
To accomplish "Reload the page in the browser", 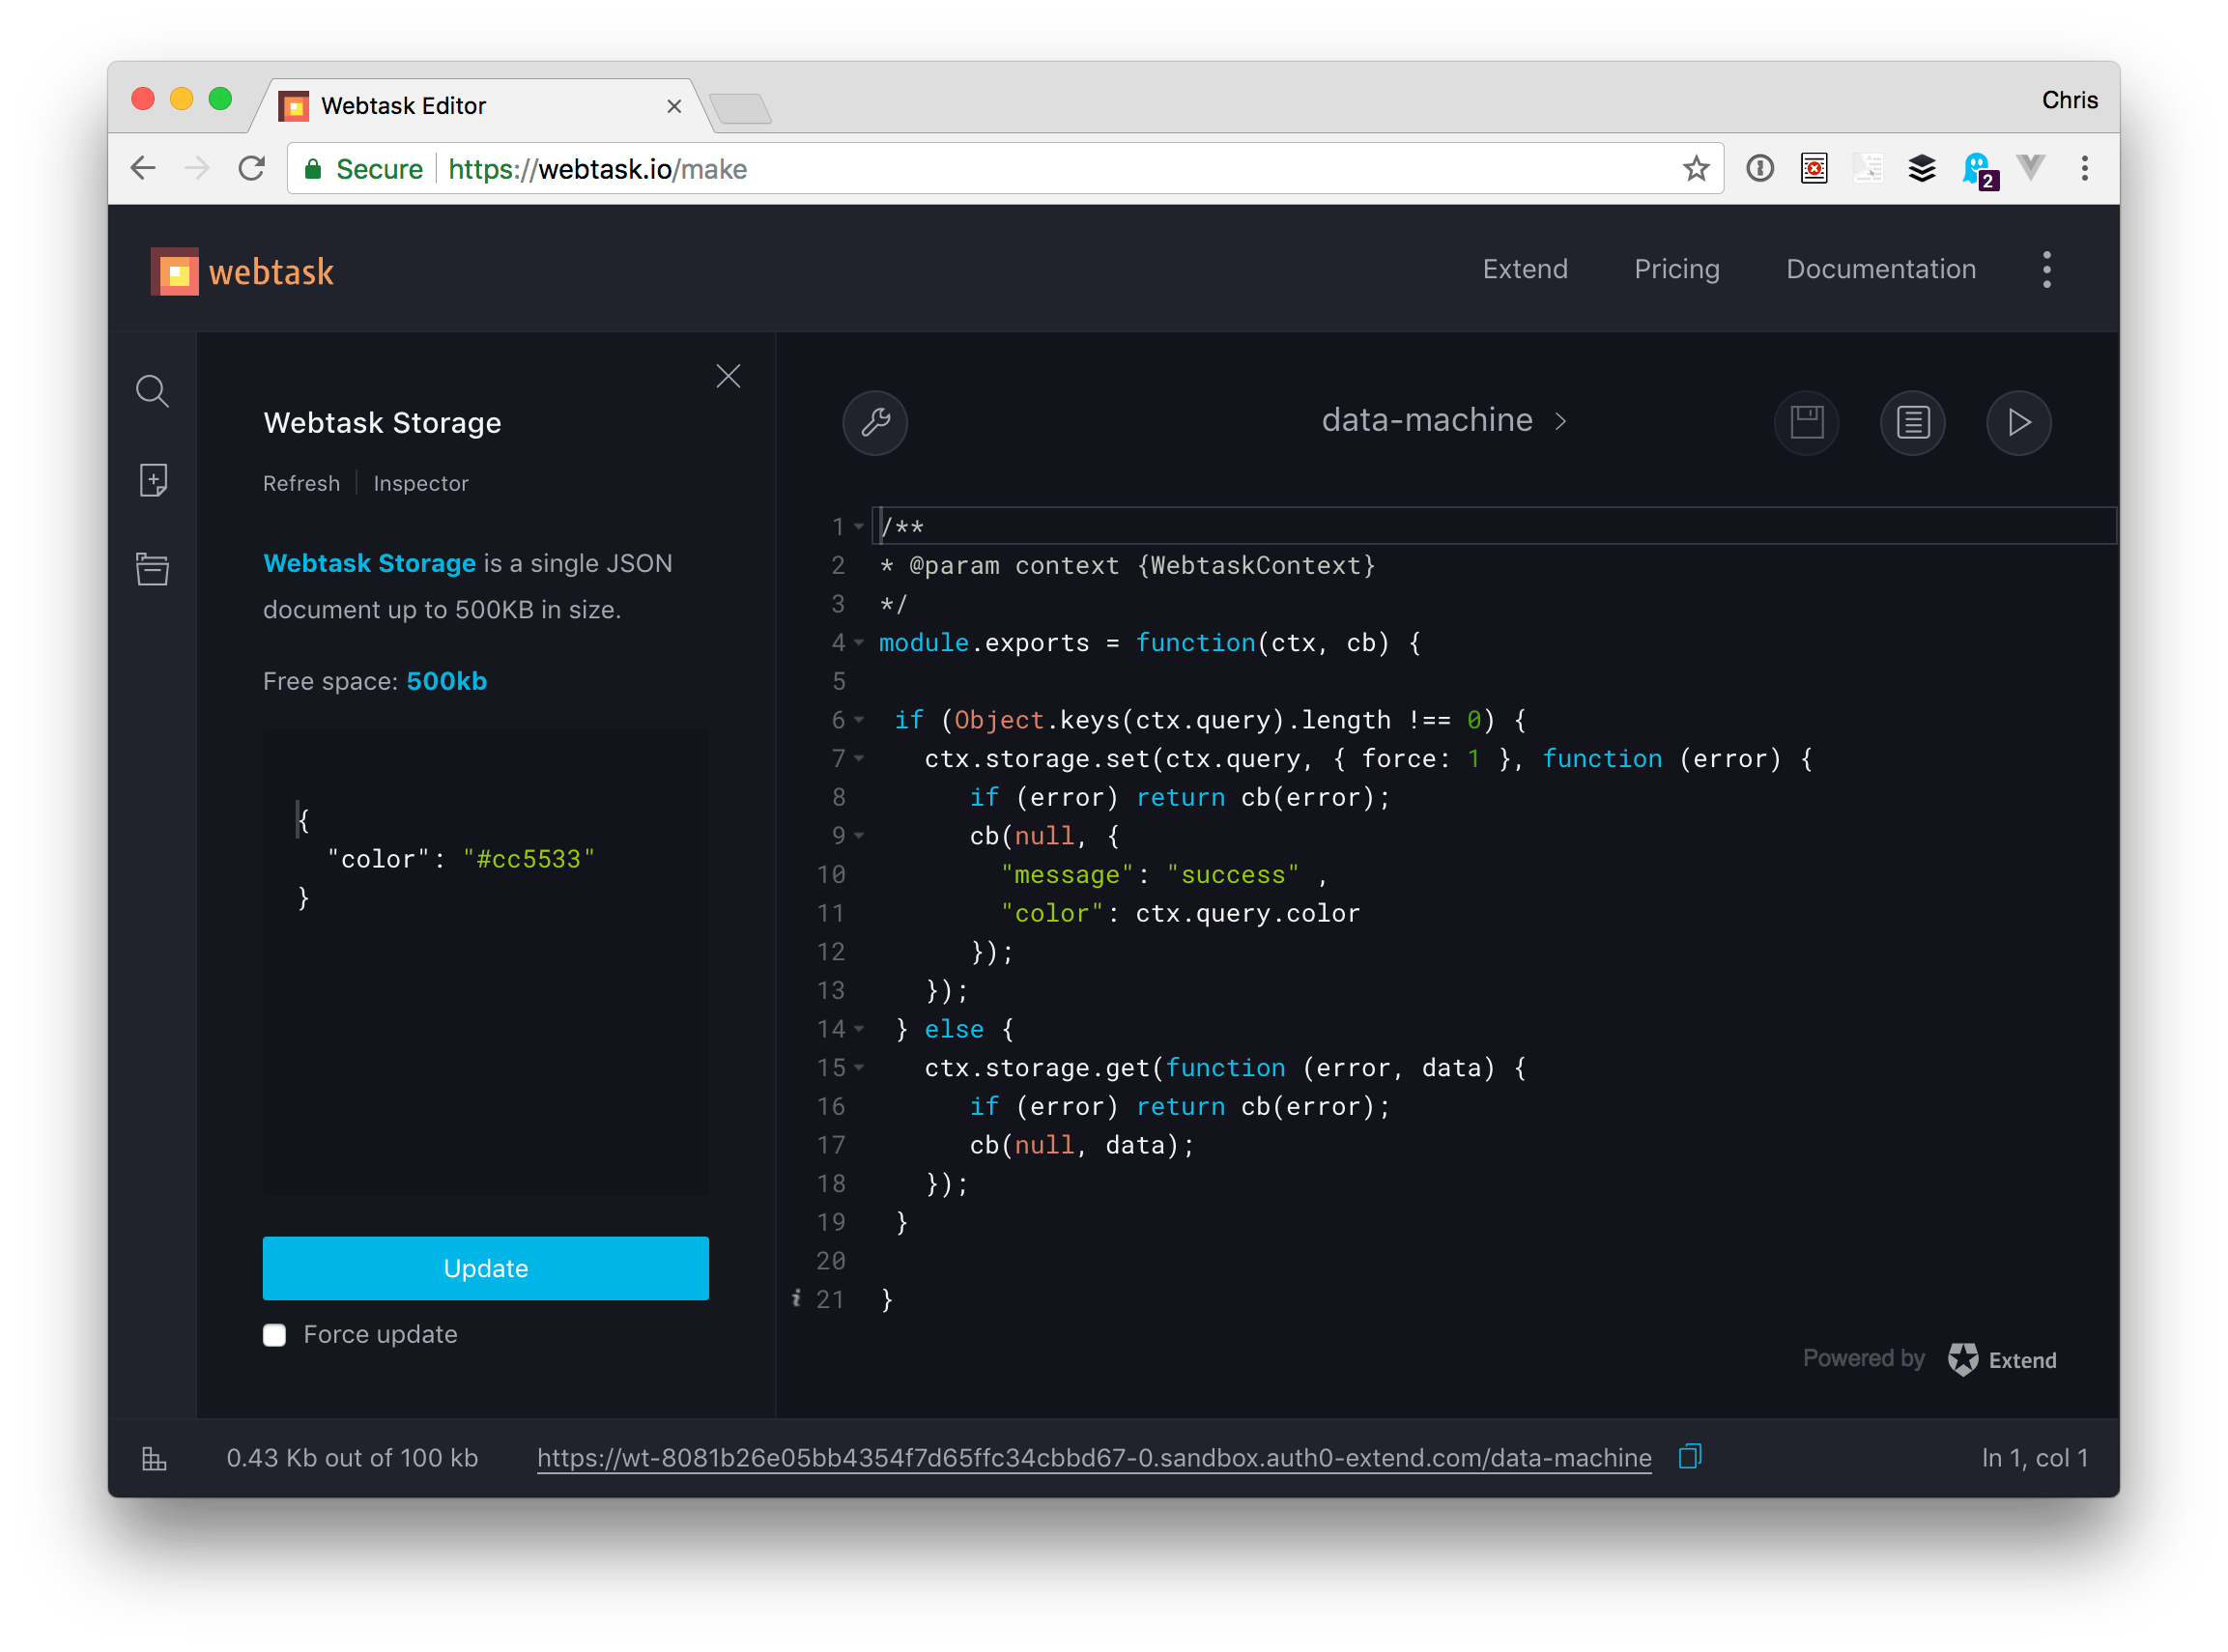I will [251, 168].
